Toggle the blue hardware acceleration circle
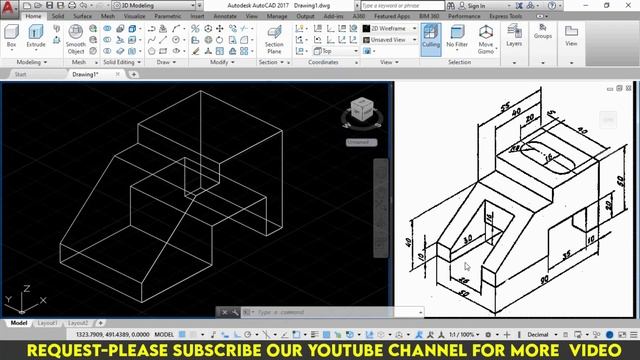Image resolution: width=640 pixels, height=360 pixels. coord(609,334)
